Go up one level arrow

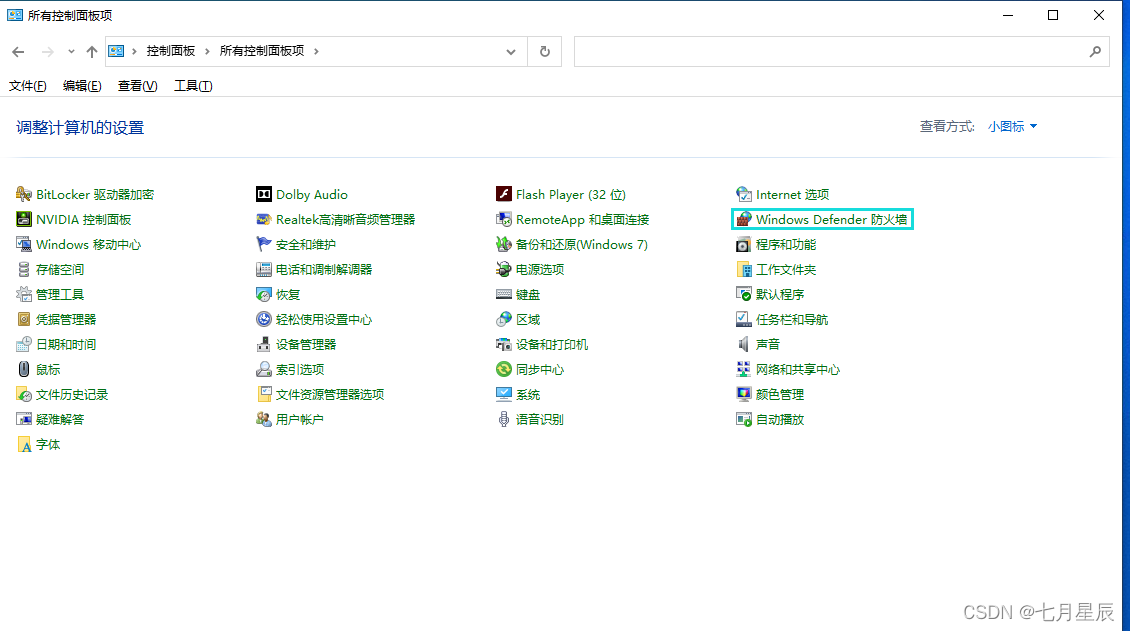click(92, 51)
